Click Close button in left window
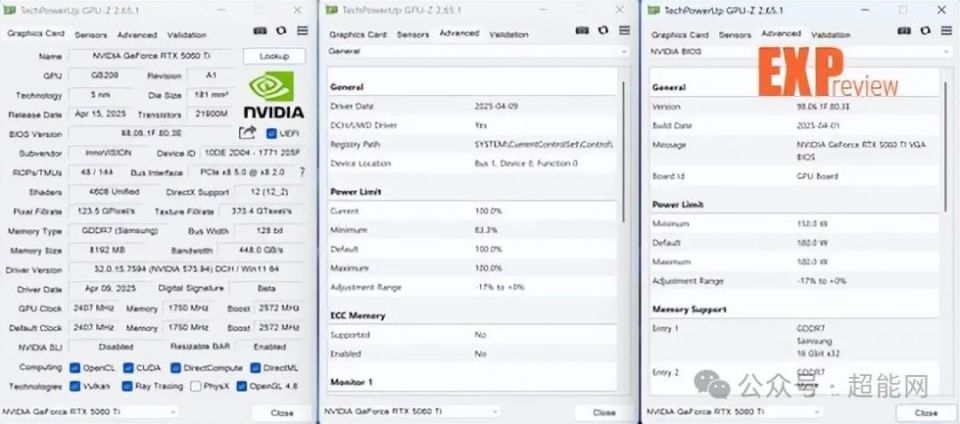The height and width of the screenshot is (424, 960). pyautogui.click(x=282, y=413)
